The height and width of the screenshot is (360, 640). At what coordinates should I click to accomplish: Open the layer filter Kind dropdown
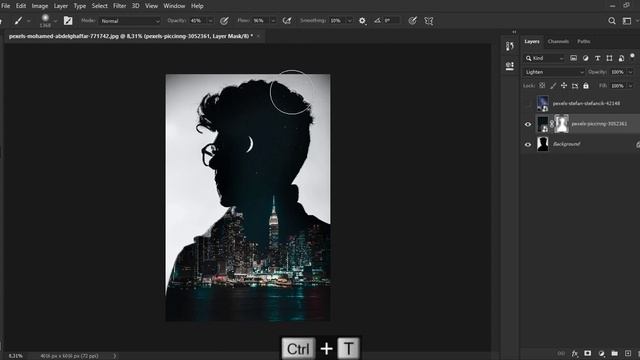point(544,58)
